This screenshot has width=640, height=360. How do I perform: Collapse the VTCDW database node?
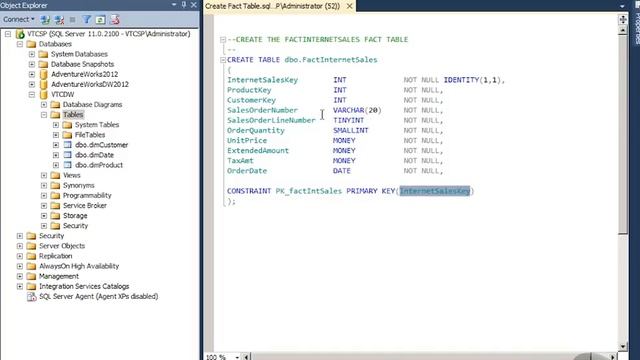[32, 94]
